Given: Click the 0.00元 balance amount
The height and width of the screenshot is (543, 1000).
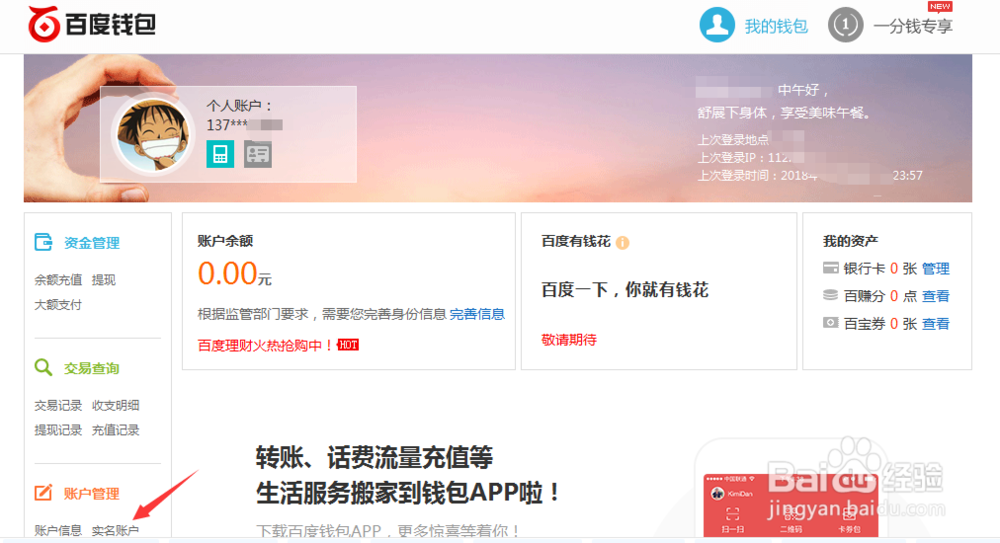Looking at the screenshot, I should [x=235, y=274].
